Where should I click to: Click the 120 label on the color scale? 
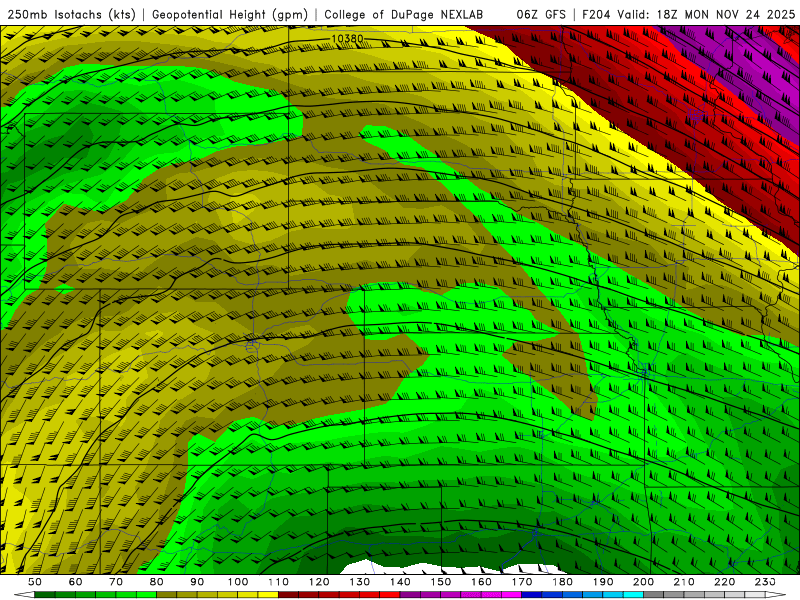(x=319, y=582)
